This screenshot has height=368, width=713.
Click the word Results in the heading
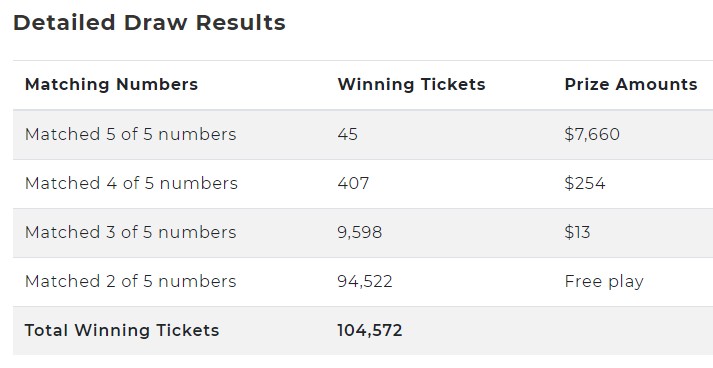click(x=241, y=22)
